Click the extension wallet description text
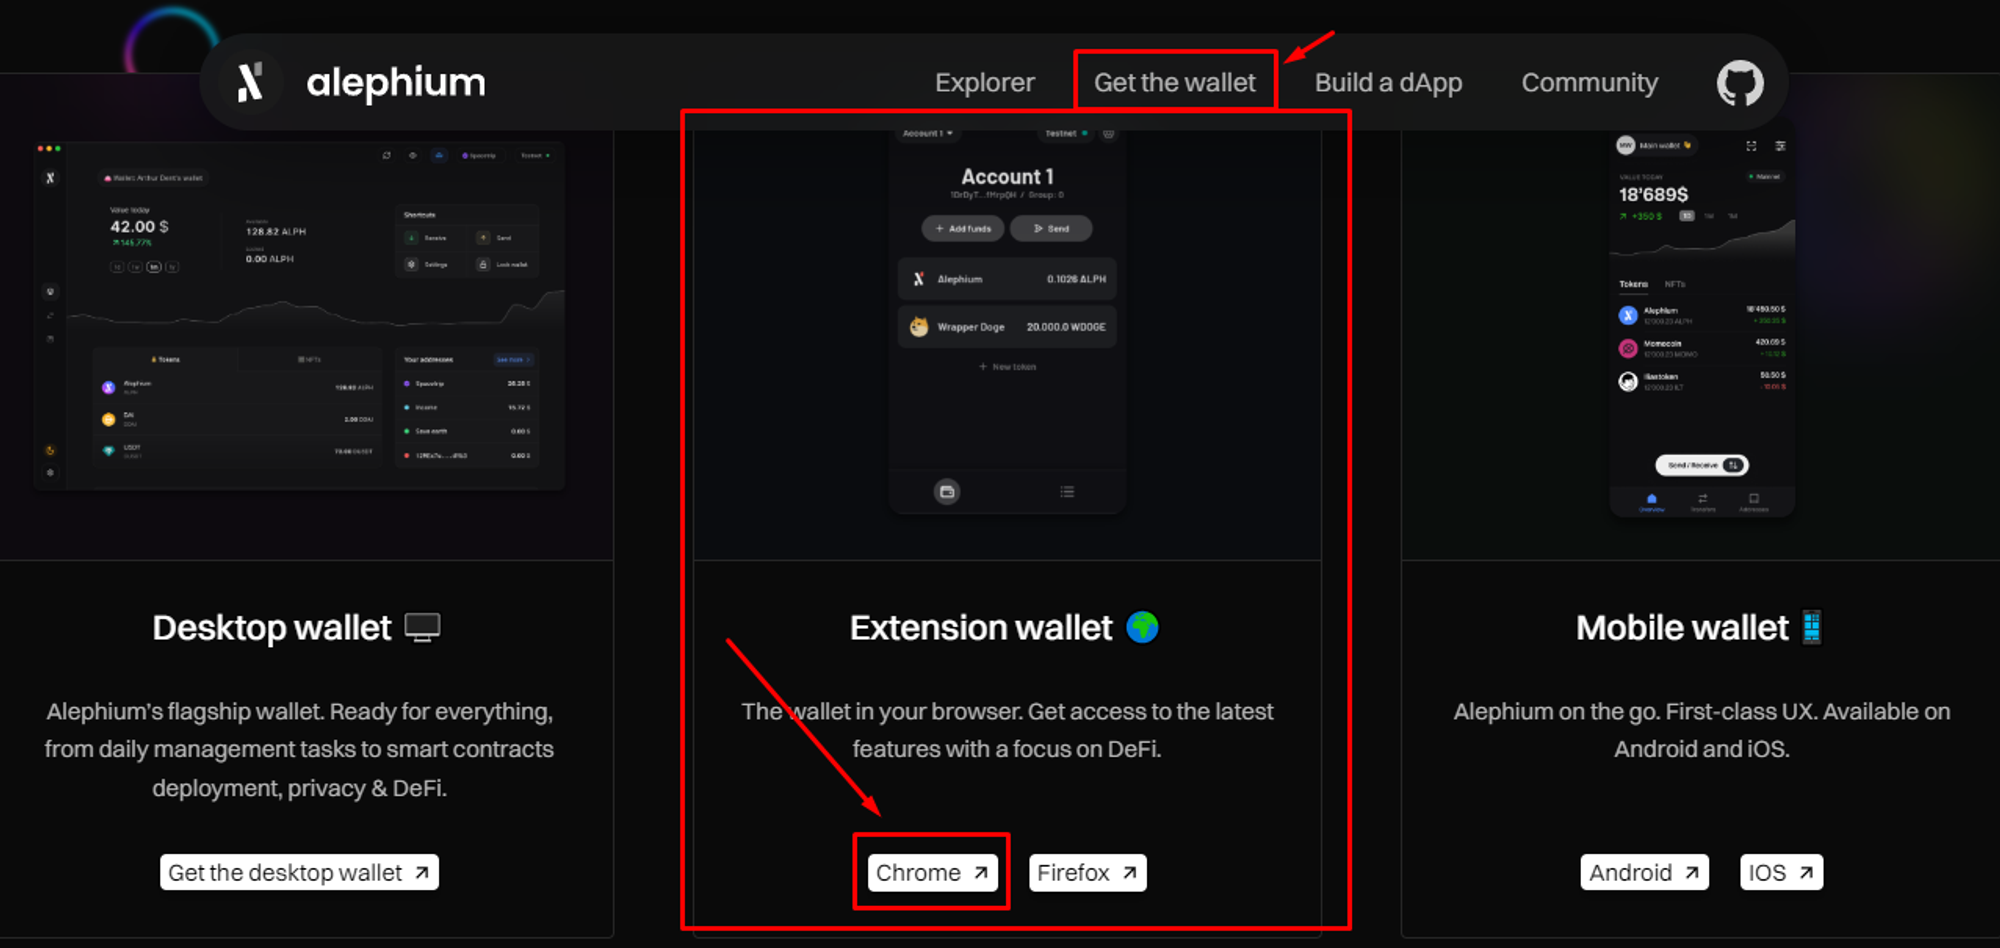This screenshot has width=2000, height=948. 1007,730
